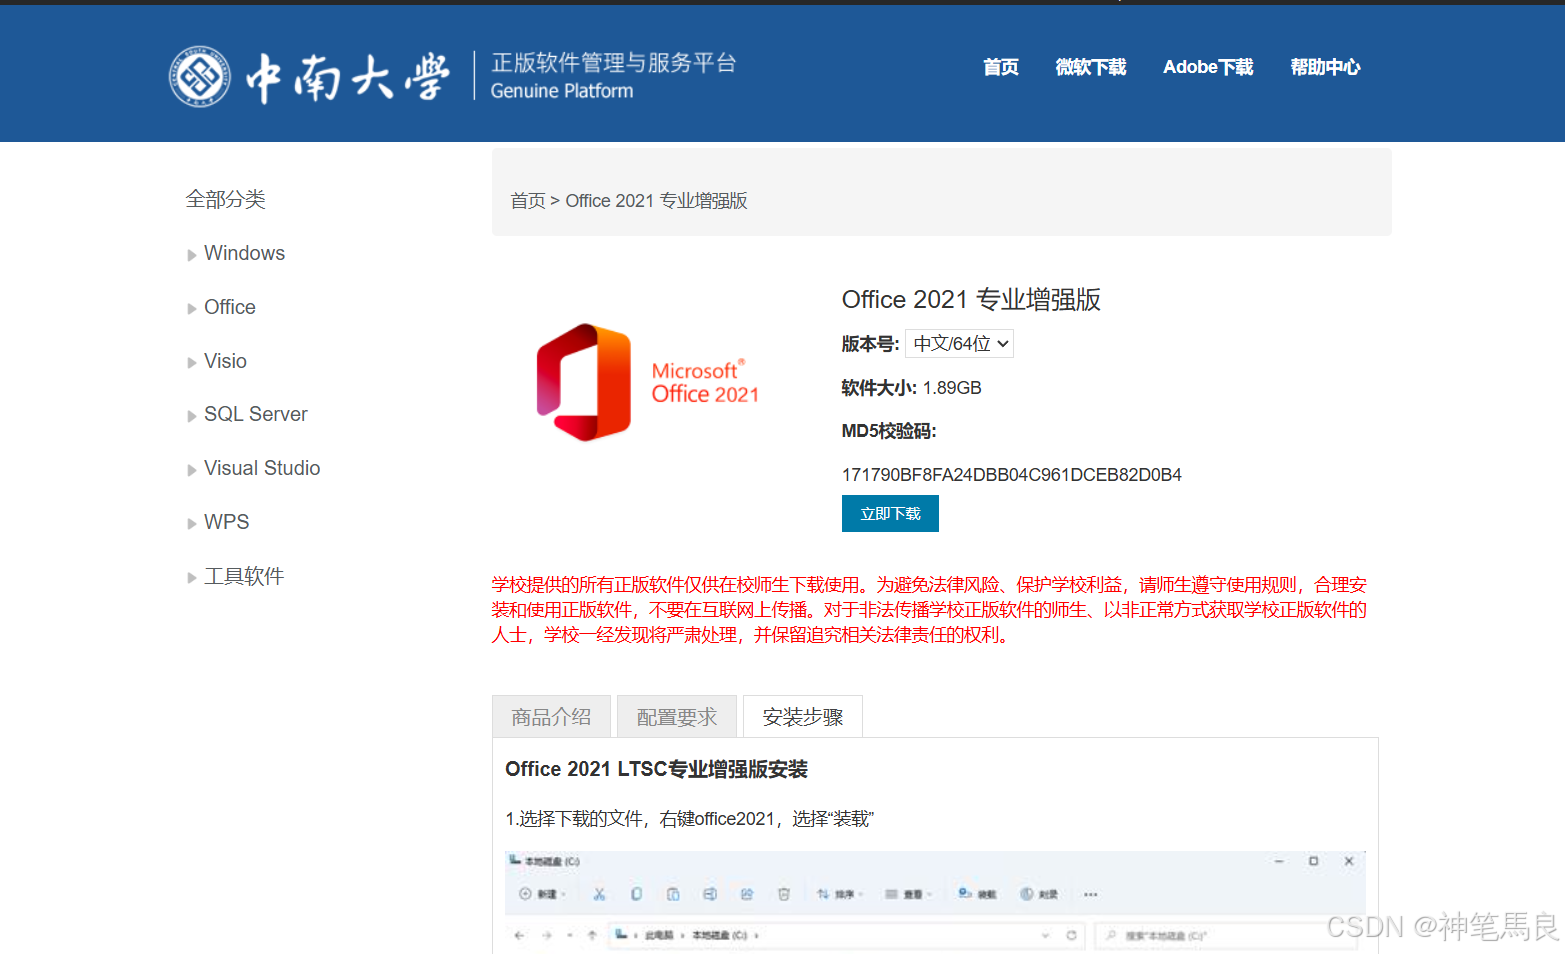1565x954 pixels.
Task: Click the 正版软件管理与服务平台 platform title
Action: 614,63
